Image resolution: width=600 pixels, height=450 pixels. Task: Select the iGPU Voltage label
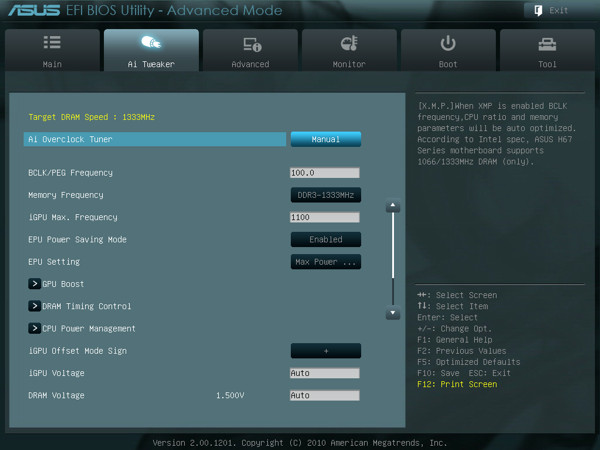click(x=56, y=373)
